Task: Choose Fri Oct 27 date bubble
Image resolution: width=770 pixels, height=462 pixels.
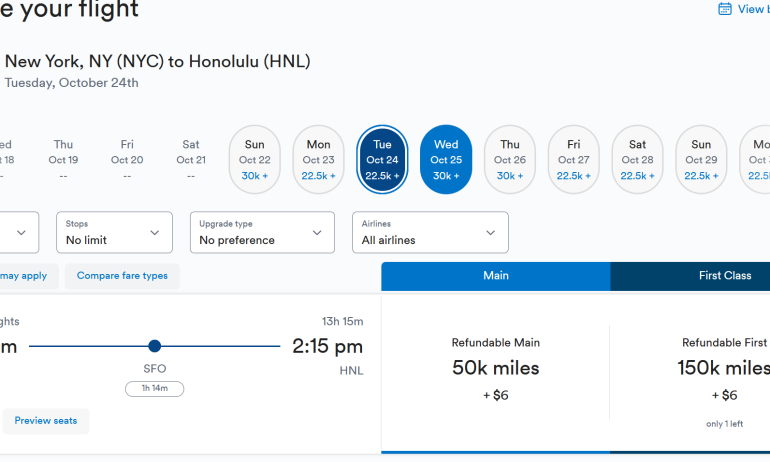Action: (x=574, y=159)
